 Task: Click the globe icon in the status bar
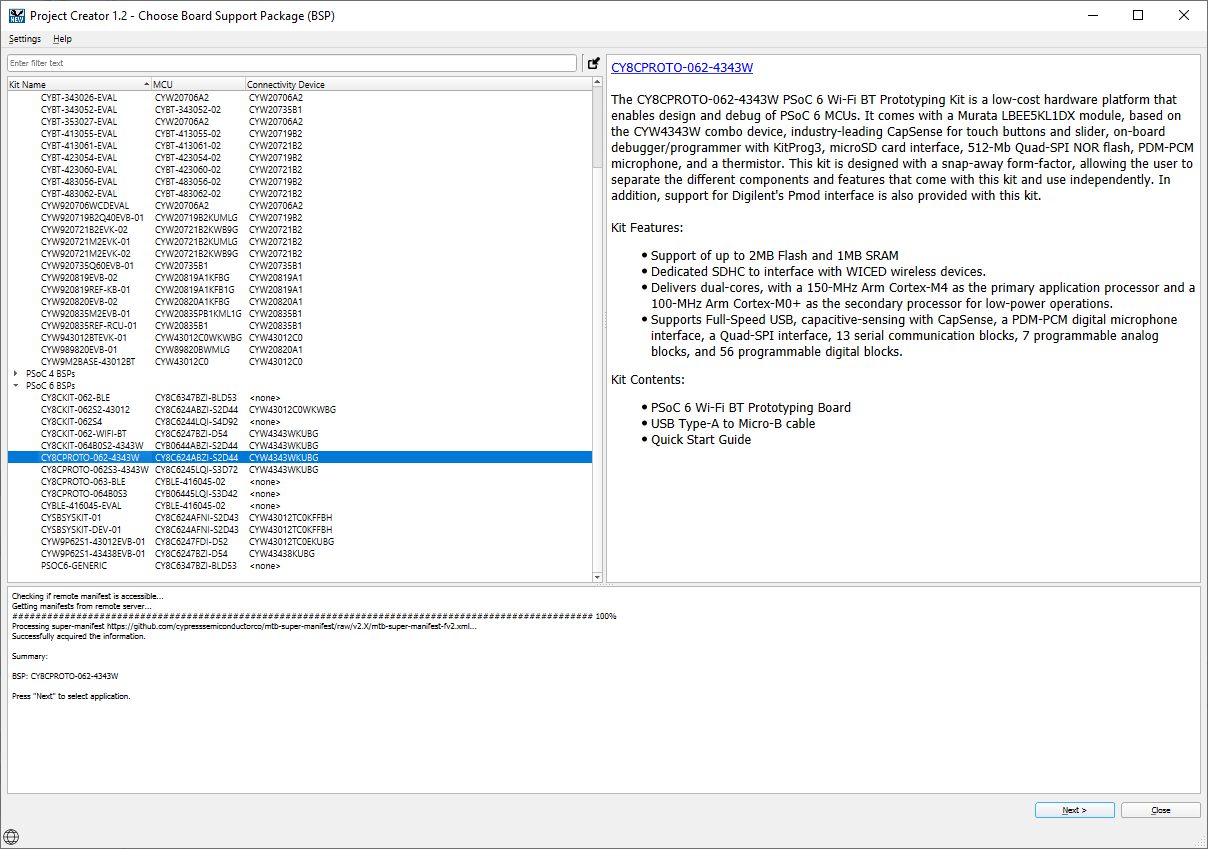[x=12, y=836]
